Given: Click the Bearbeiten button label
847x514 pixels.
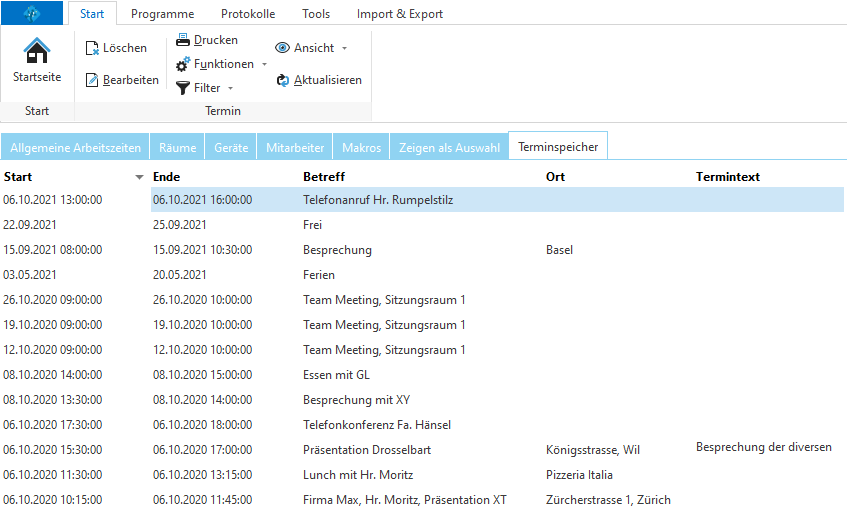Looking at the screenshot, I should 131,80.
